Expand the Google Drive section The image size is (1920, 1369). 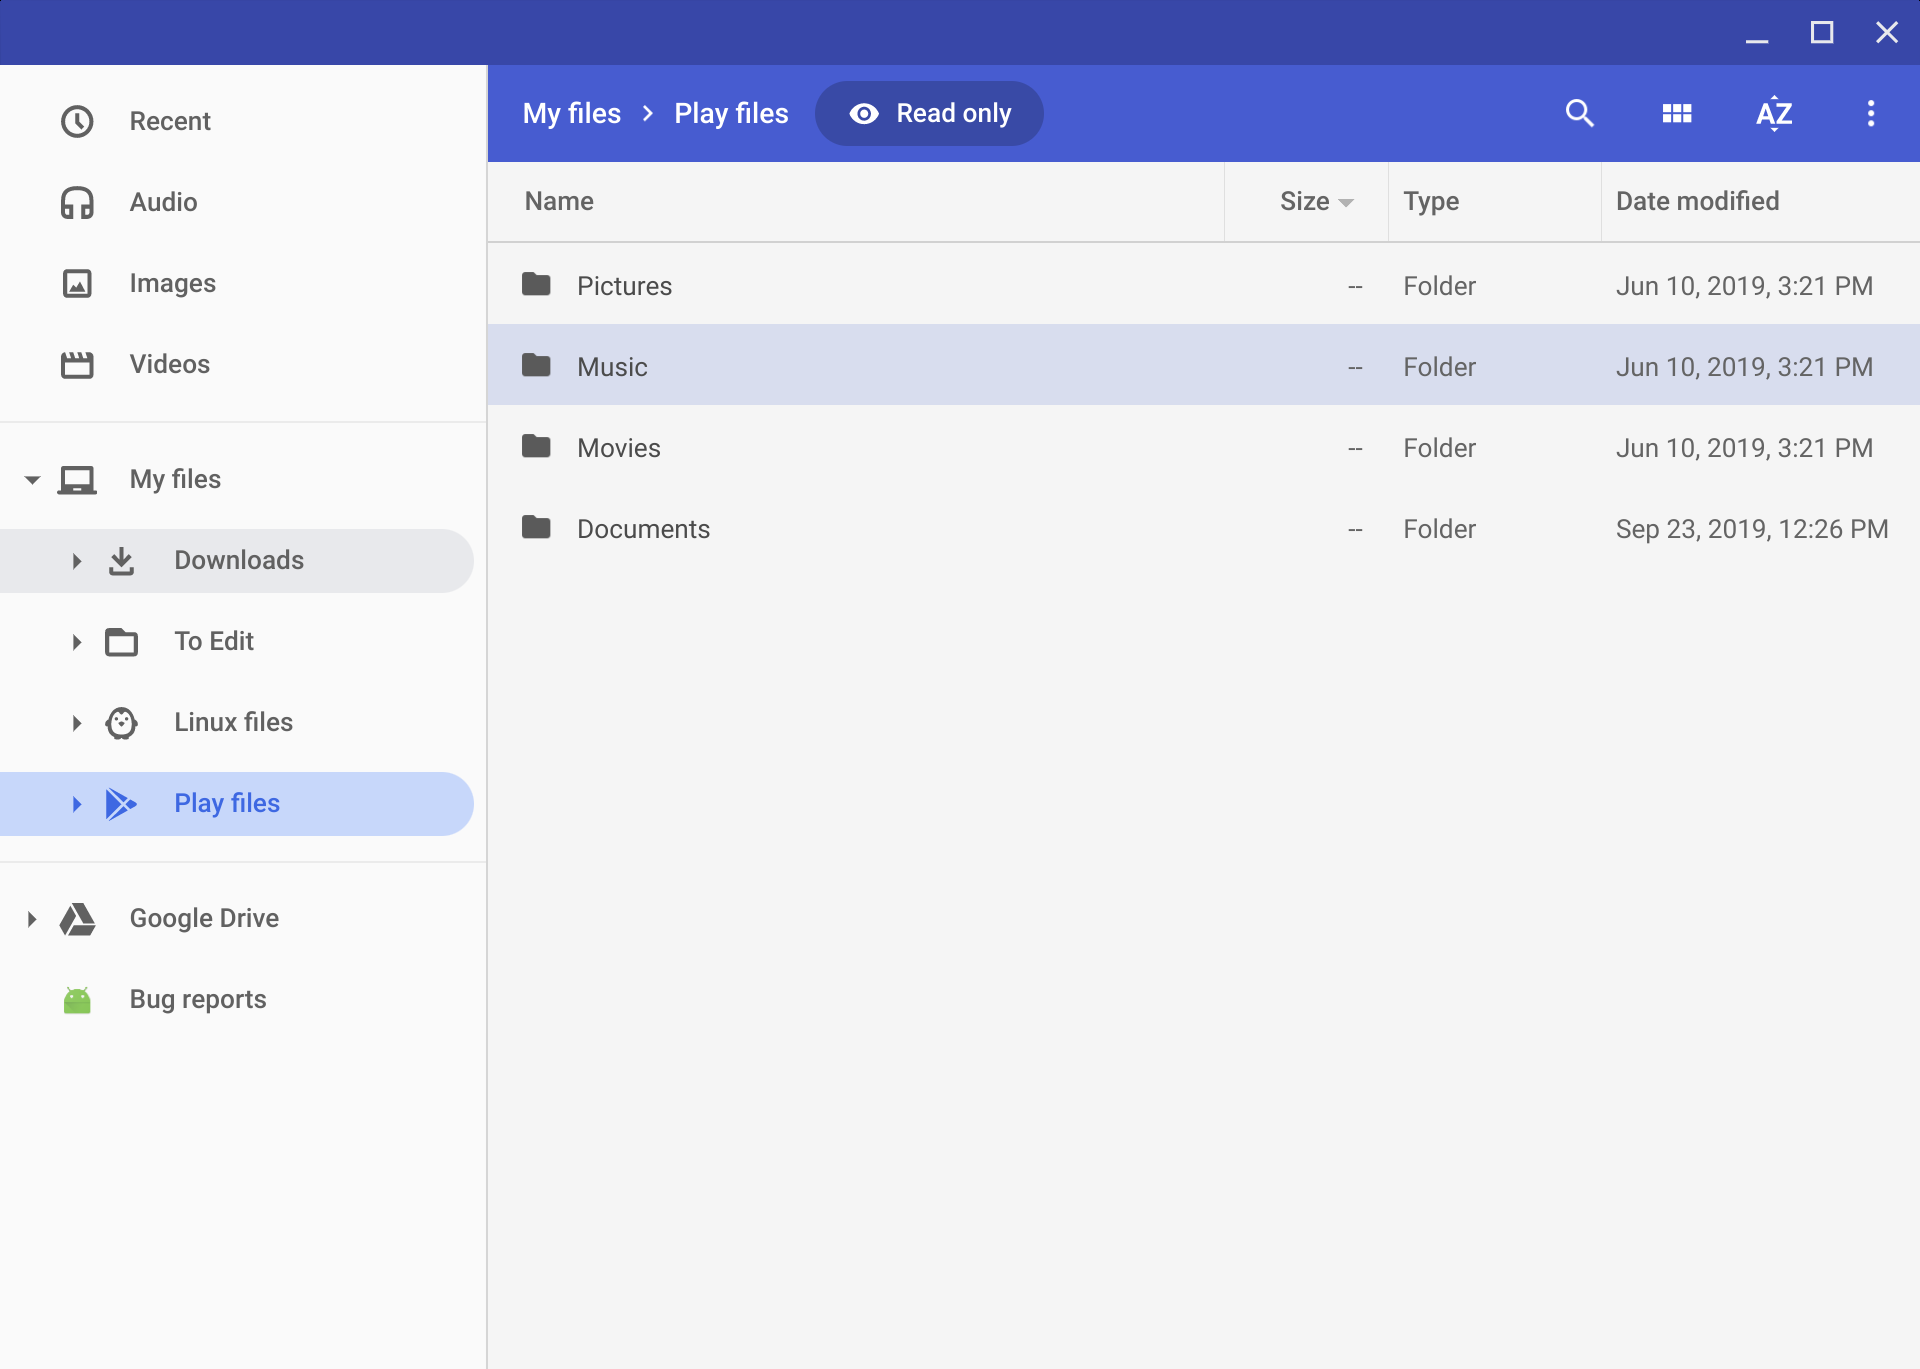click(x=30, y=917)
